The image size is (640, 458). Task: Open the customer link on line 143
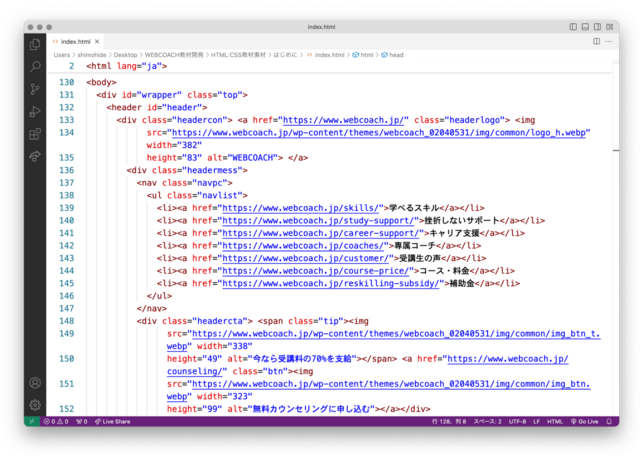tap(305, 258)
